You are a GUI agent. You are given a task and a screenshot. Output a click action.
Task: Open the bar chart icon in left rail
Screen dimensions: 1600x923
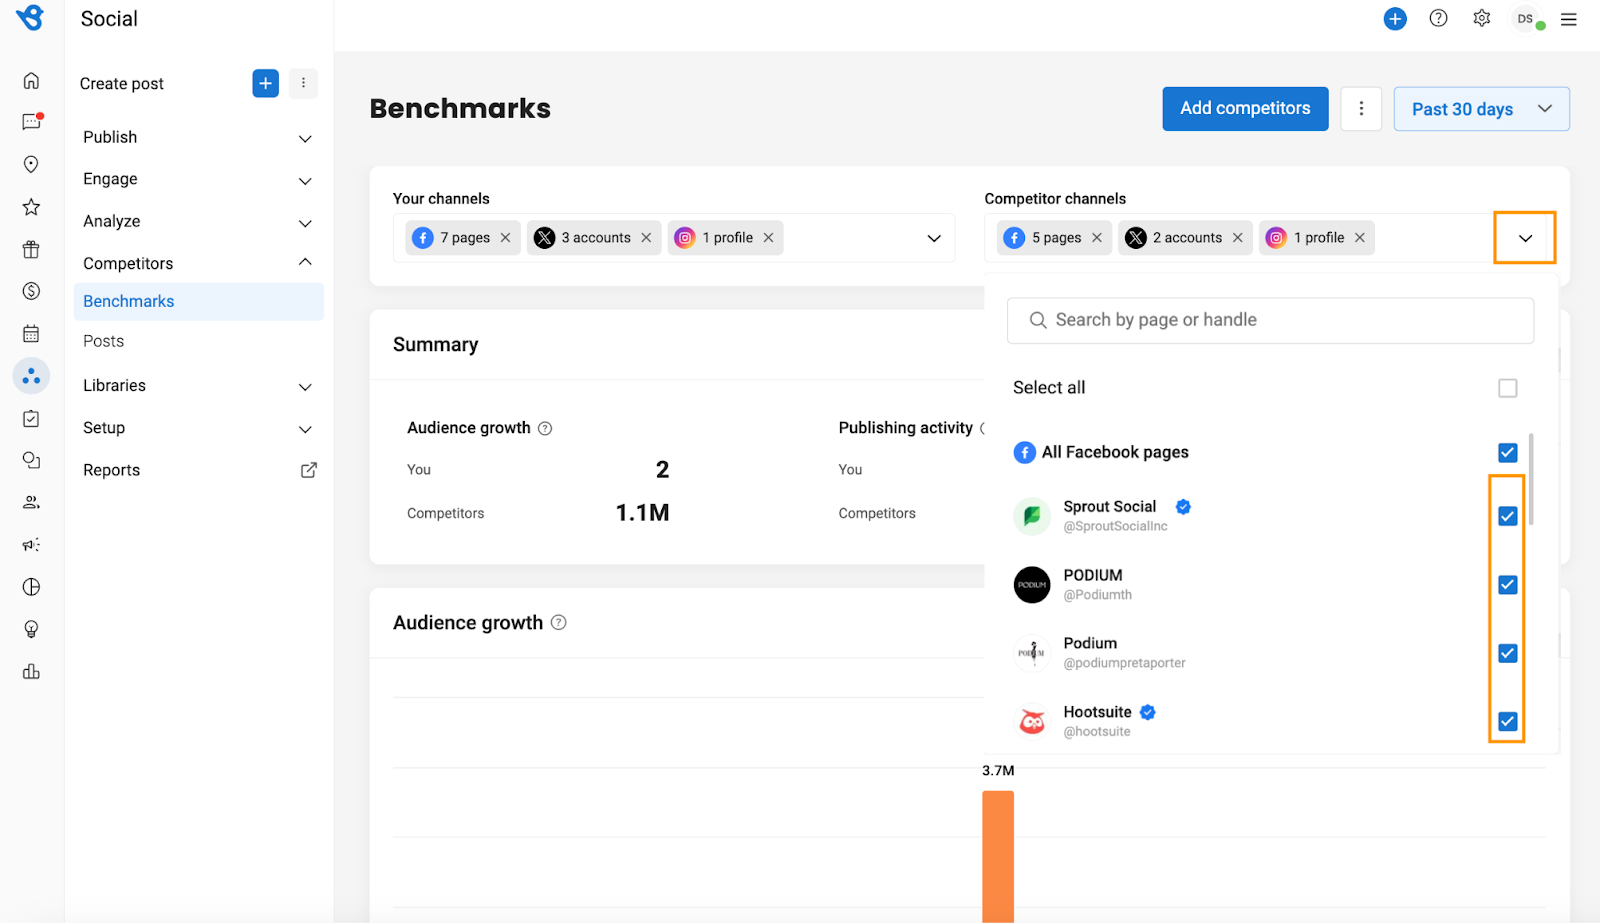click(x=31, y=671)
